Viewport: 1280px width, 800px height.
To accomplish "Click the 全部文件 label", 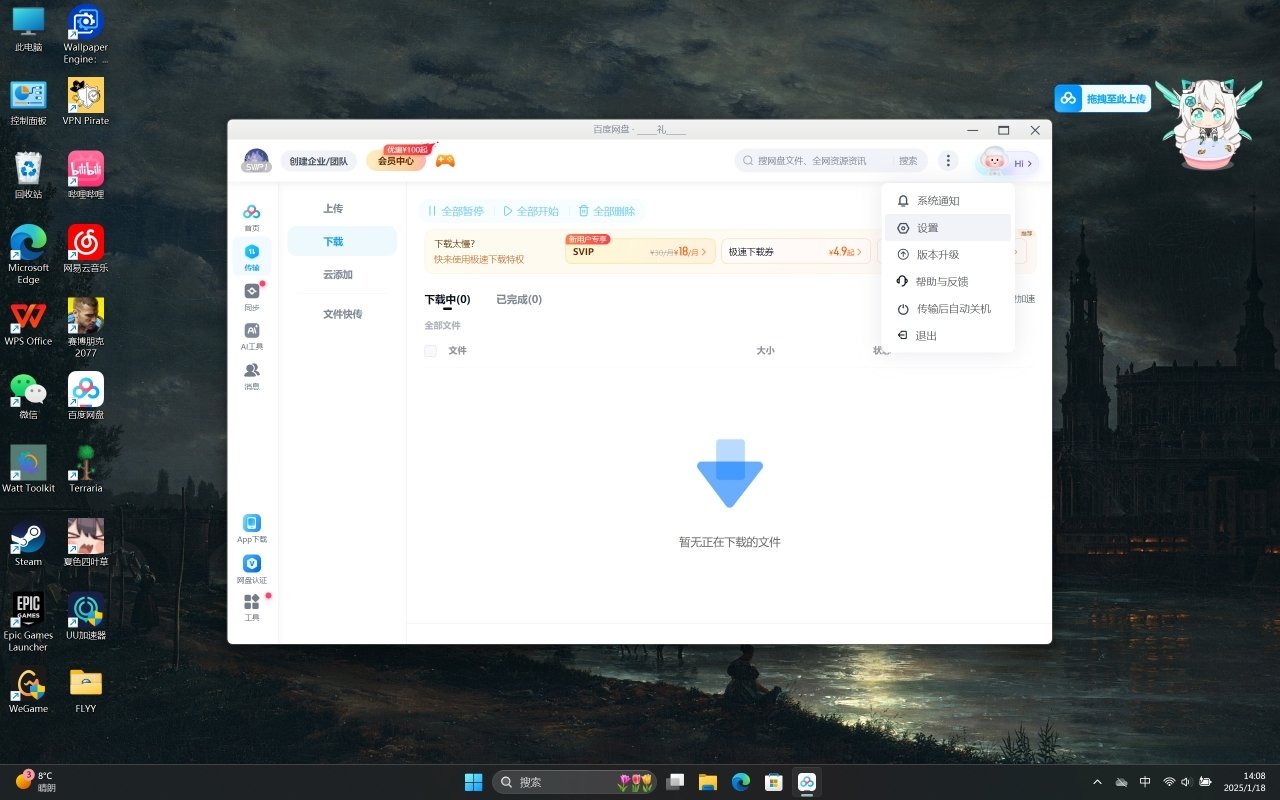I will [x=442, y=326].
